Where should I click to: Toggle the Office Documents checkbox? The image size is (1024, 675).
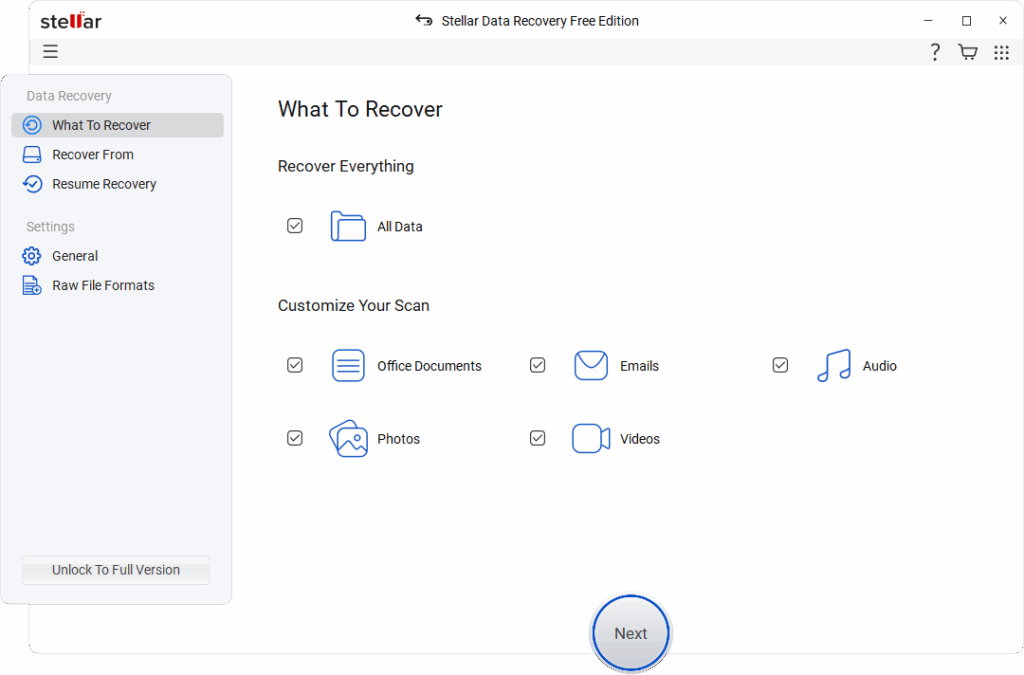point(295,365)
